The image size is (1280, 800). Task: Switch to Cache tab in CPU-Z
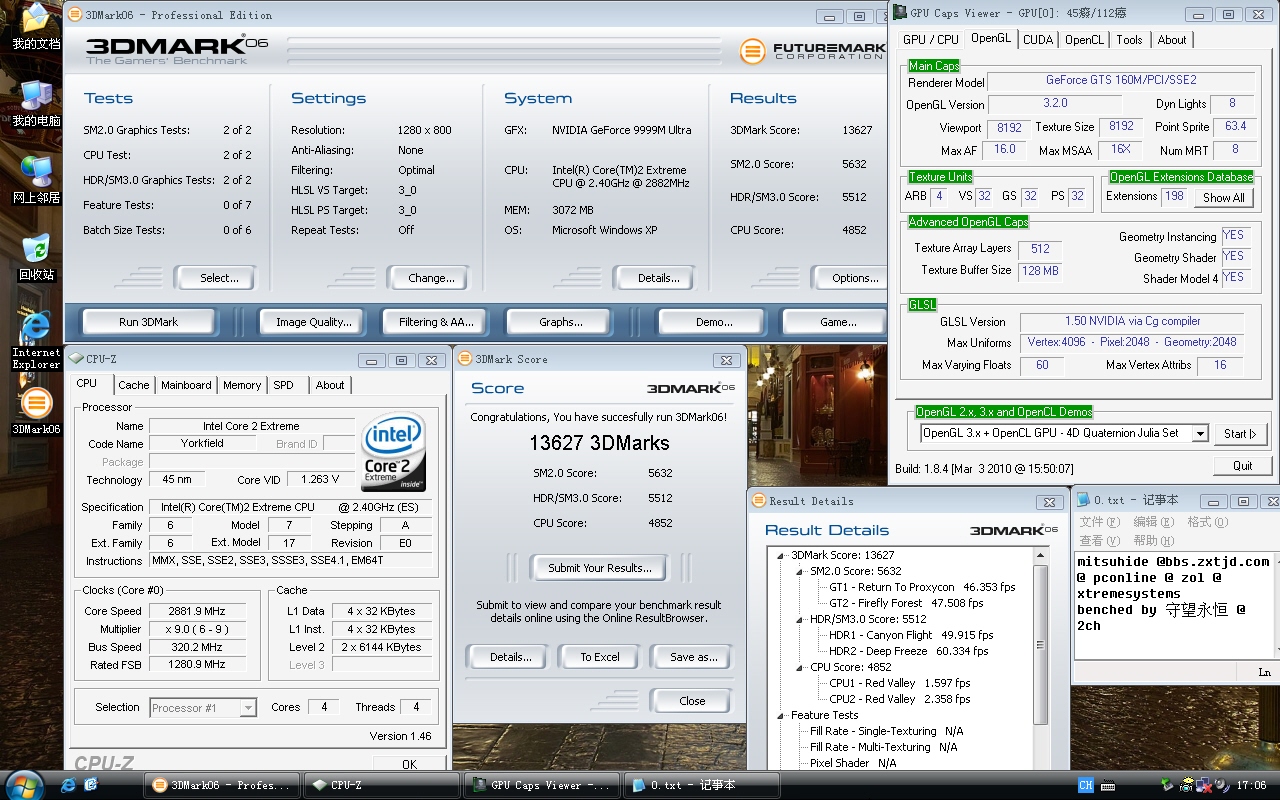click(133, 385)
